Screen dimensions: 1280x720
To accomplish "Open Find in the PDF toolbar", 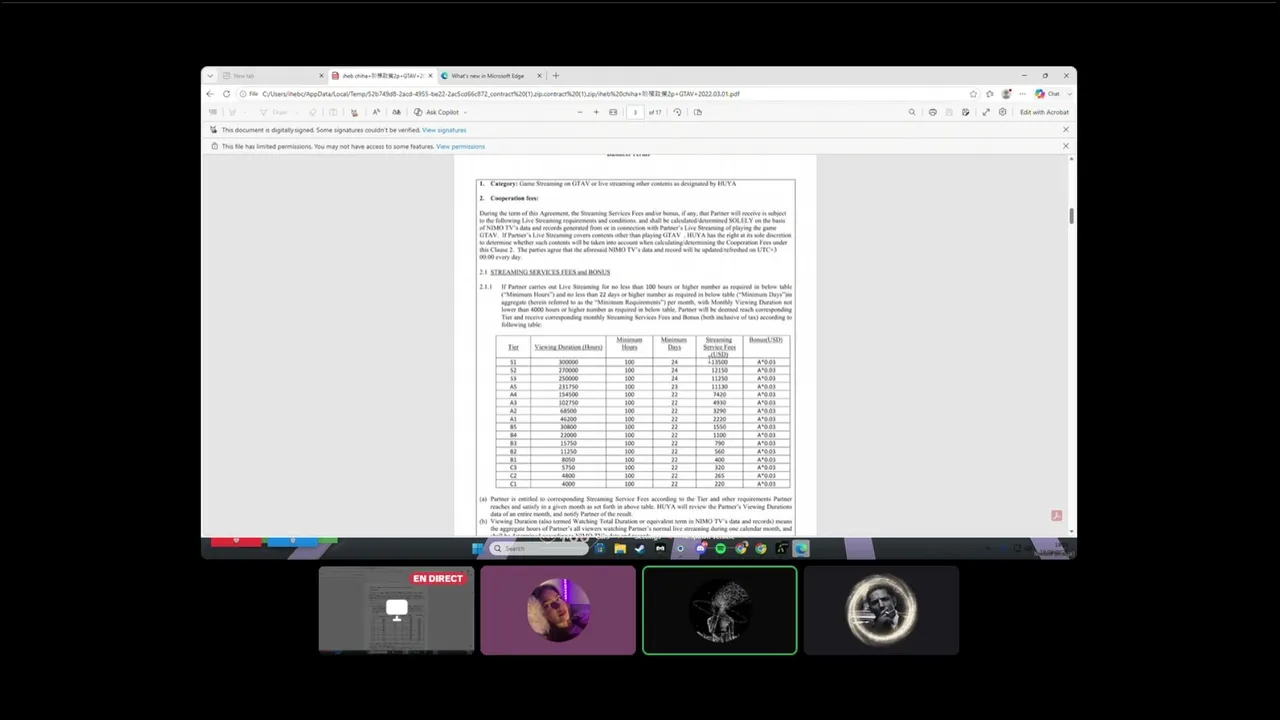I will click(x=912, y=112).
